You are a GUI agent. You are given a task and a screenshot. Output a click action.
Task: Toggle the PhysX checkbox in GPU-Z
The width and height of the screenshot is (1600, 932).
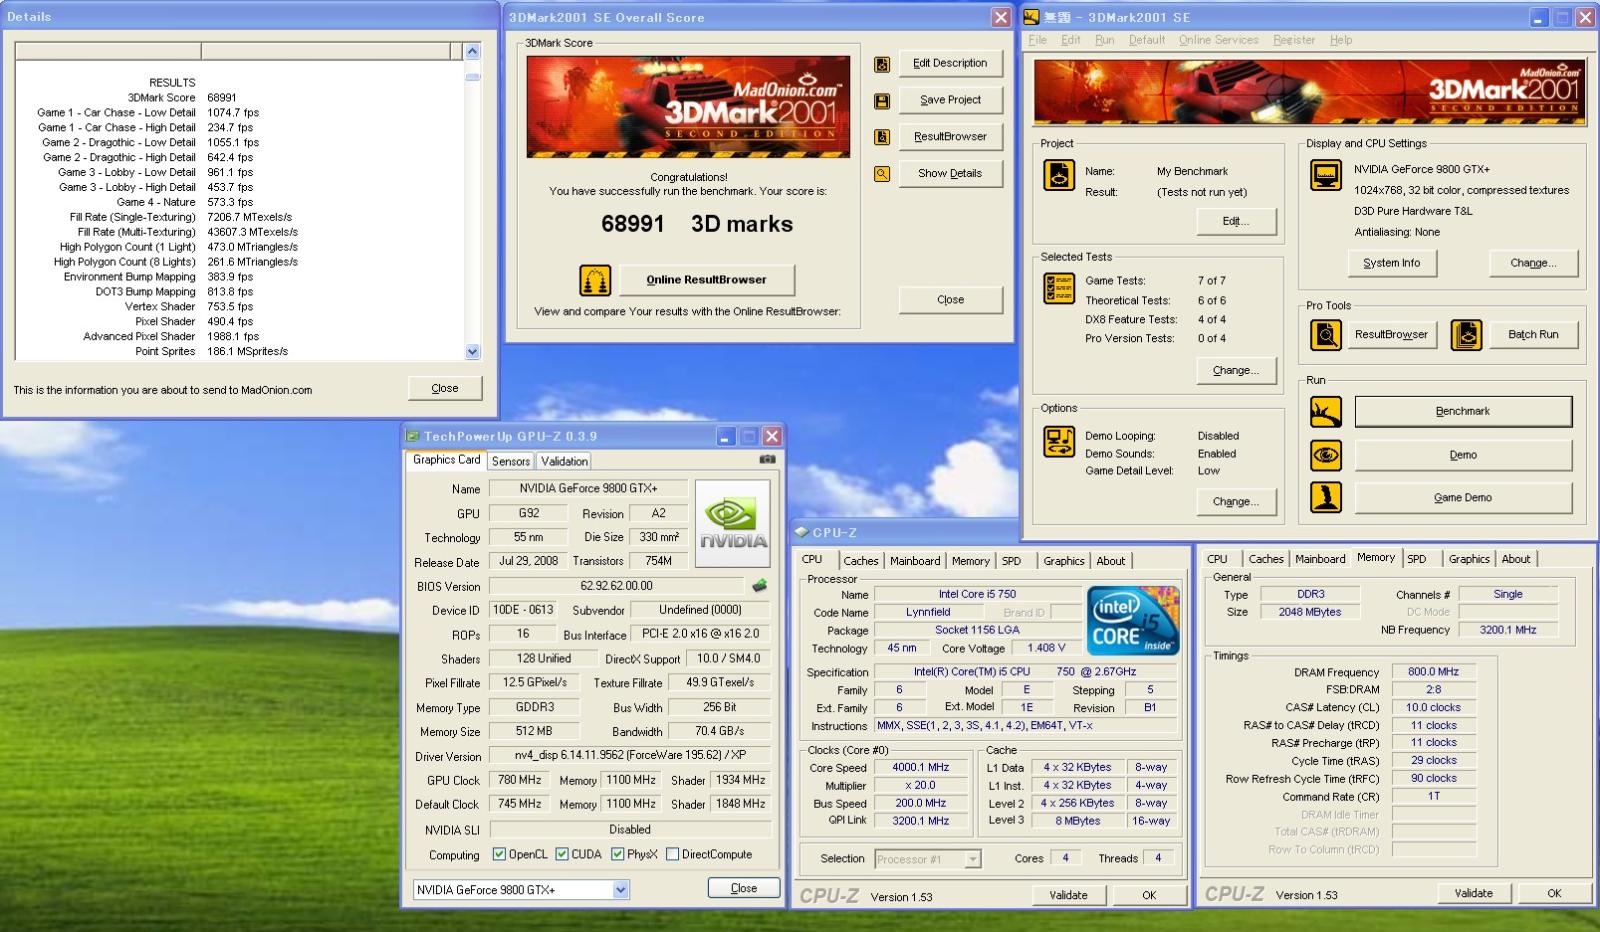coord(618,855)
